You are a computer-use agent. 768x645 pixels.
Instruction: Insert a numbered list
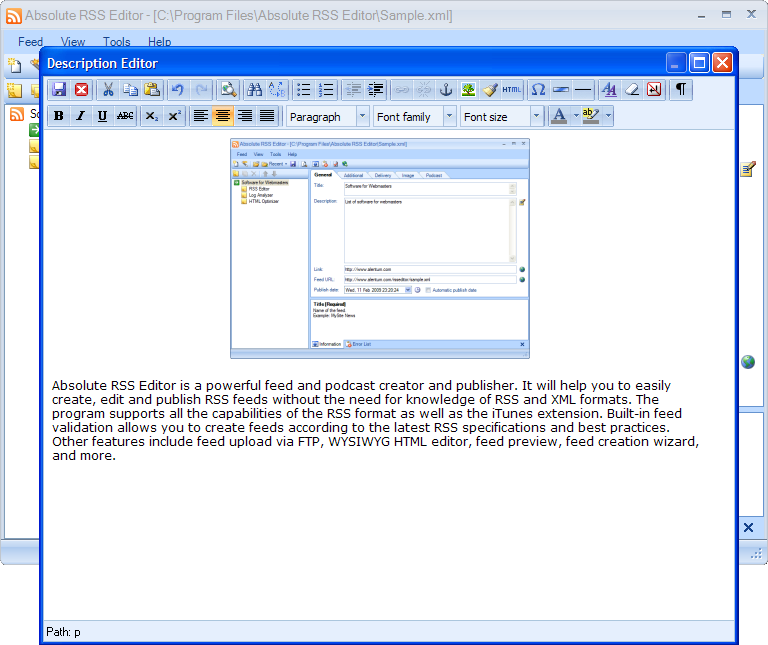[326, 90]
